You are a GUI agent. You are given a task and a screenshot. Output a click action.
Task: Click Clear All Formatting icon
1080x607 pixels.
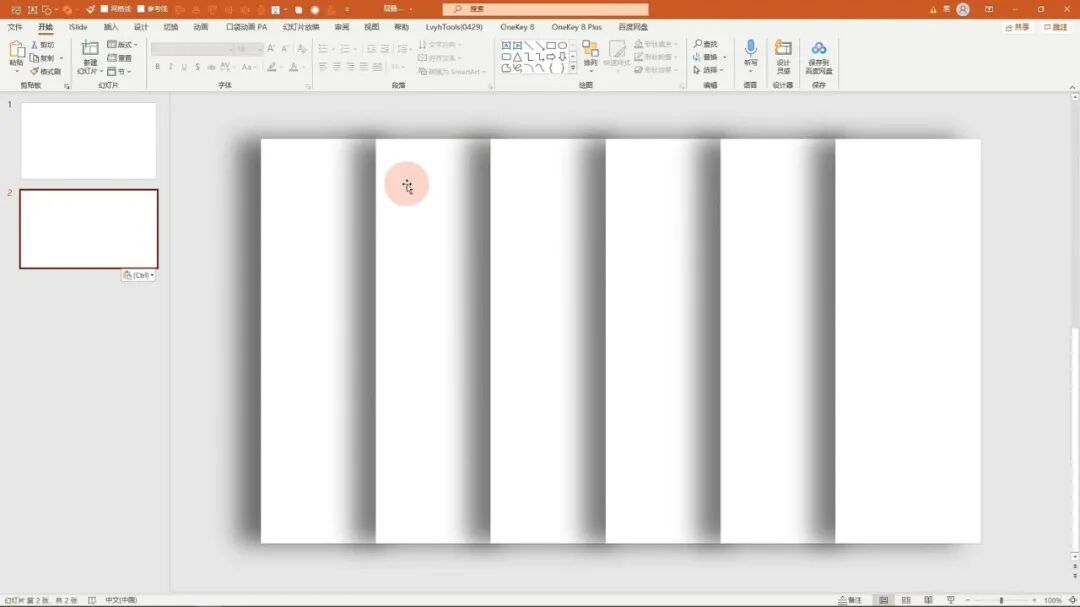coord(302,49)
